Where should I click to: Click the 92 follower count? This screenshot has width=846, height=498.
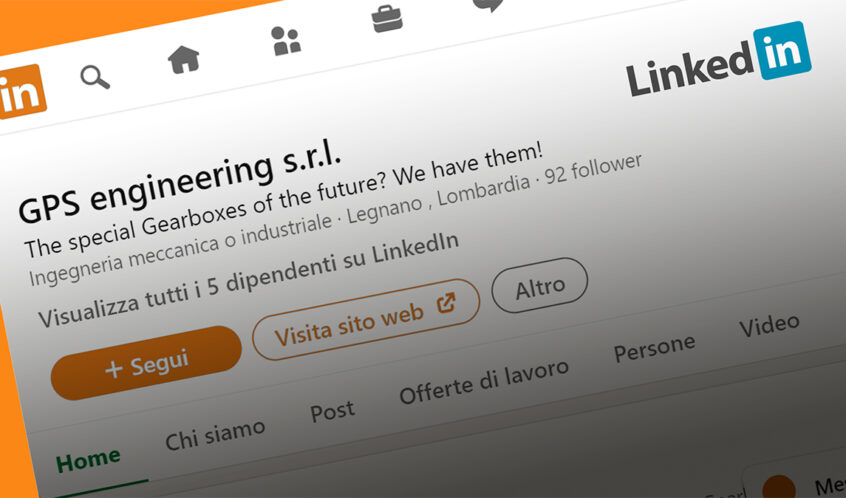(x=593, y=169)
